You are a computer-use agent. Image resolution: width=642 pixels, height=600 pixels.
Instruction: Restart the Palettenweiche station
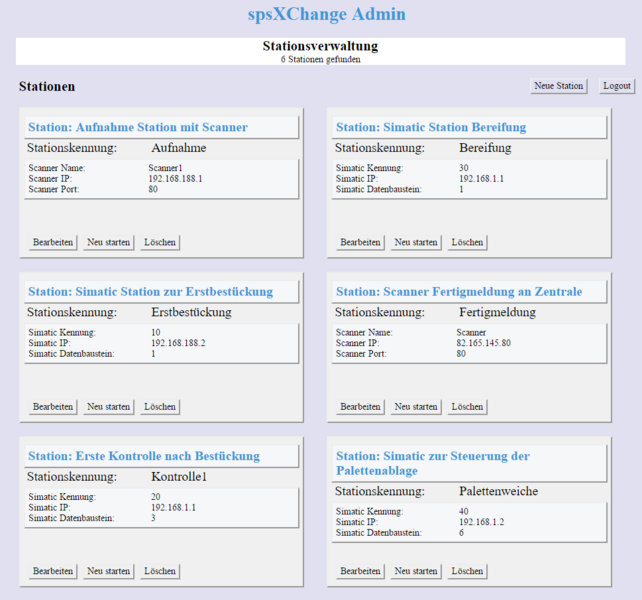416,571
